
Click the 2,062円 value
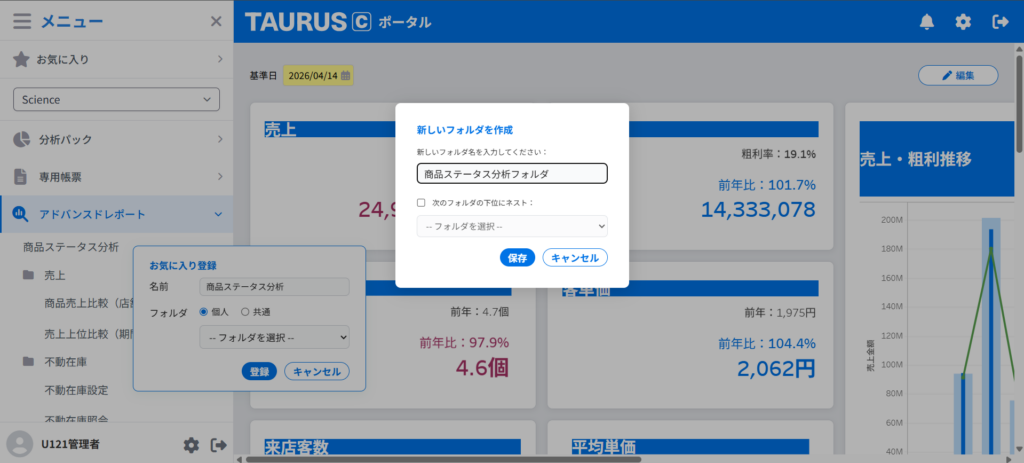[776, 369]
